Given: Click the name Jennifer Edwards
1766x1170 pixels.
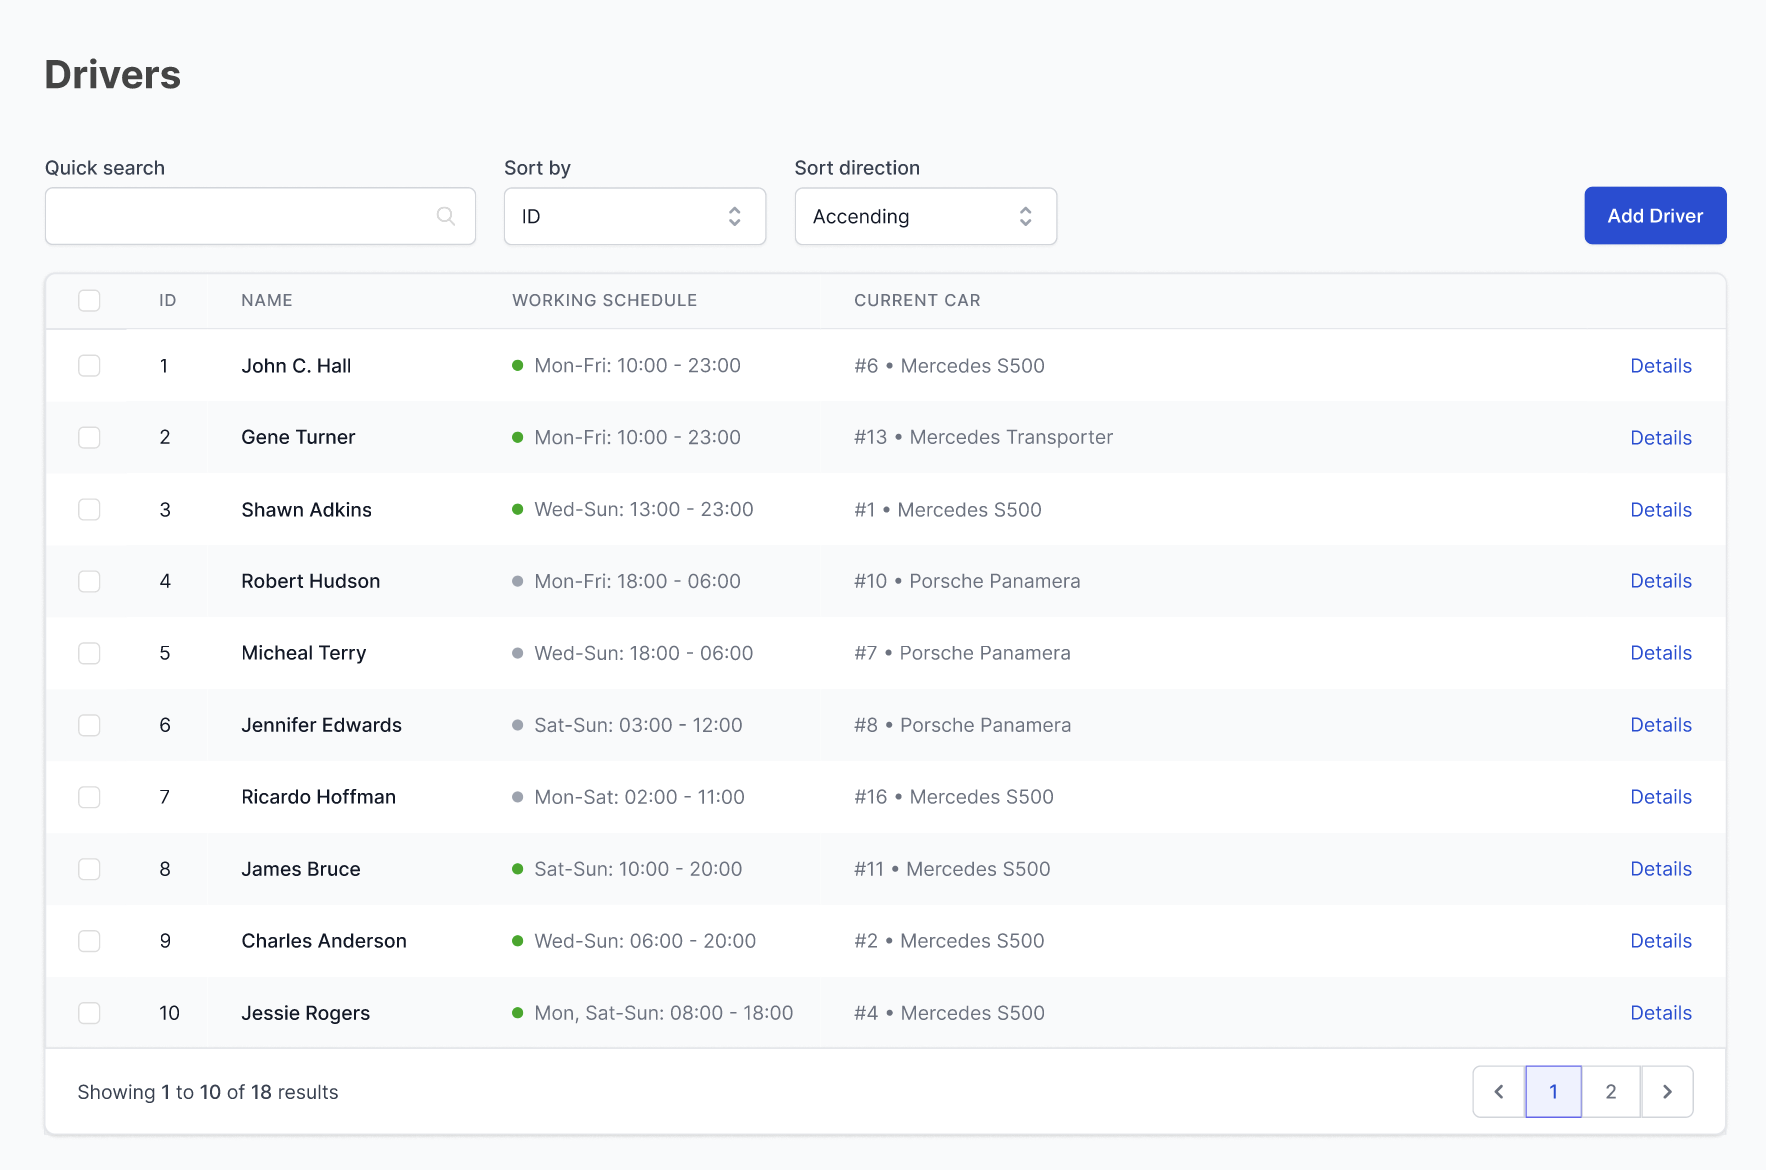Looking at the screenshot, I should point(321,725).
